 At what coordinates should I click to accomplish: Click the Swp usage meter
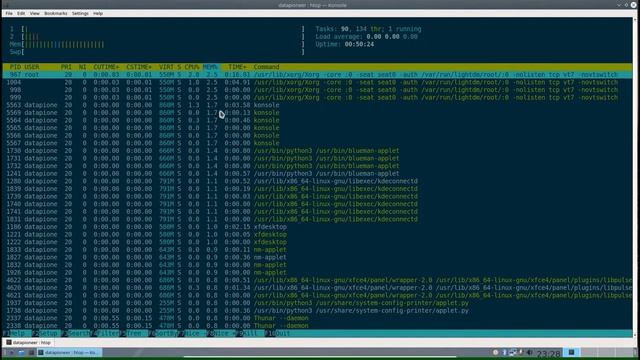click(157, 52)
